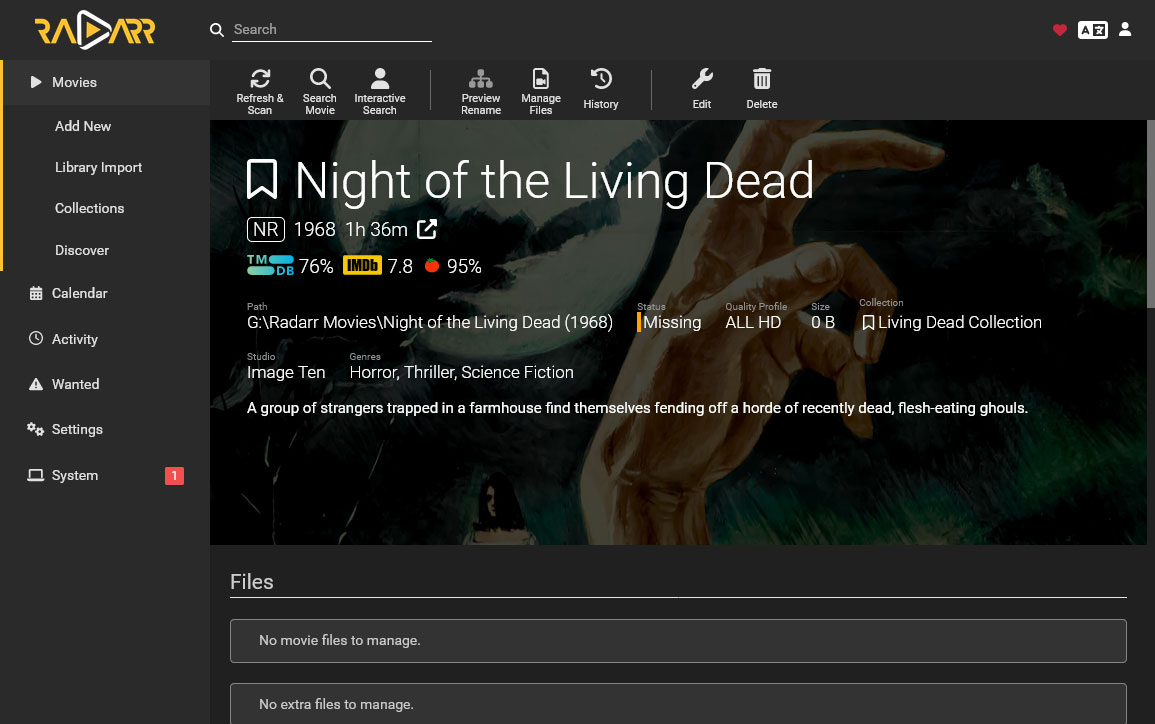Viewport: 1155px width, 724px height.
Task: Open Collections in sidebar
Action: pos(89,208)
